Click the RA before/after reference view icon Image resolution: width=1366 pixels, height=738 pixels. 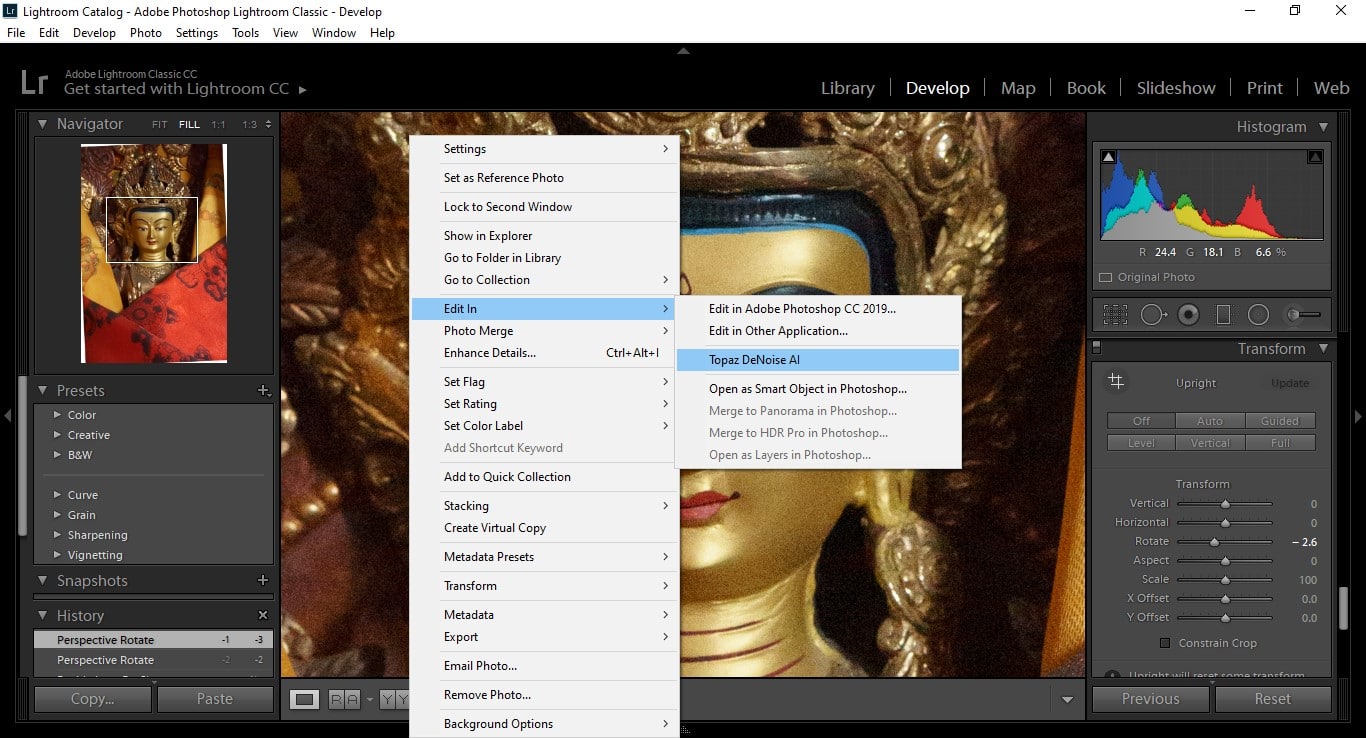click(x=344, y=700)
